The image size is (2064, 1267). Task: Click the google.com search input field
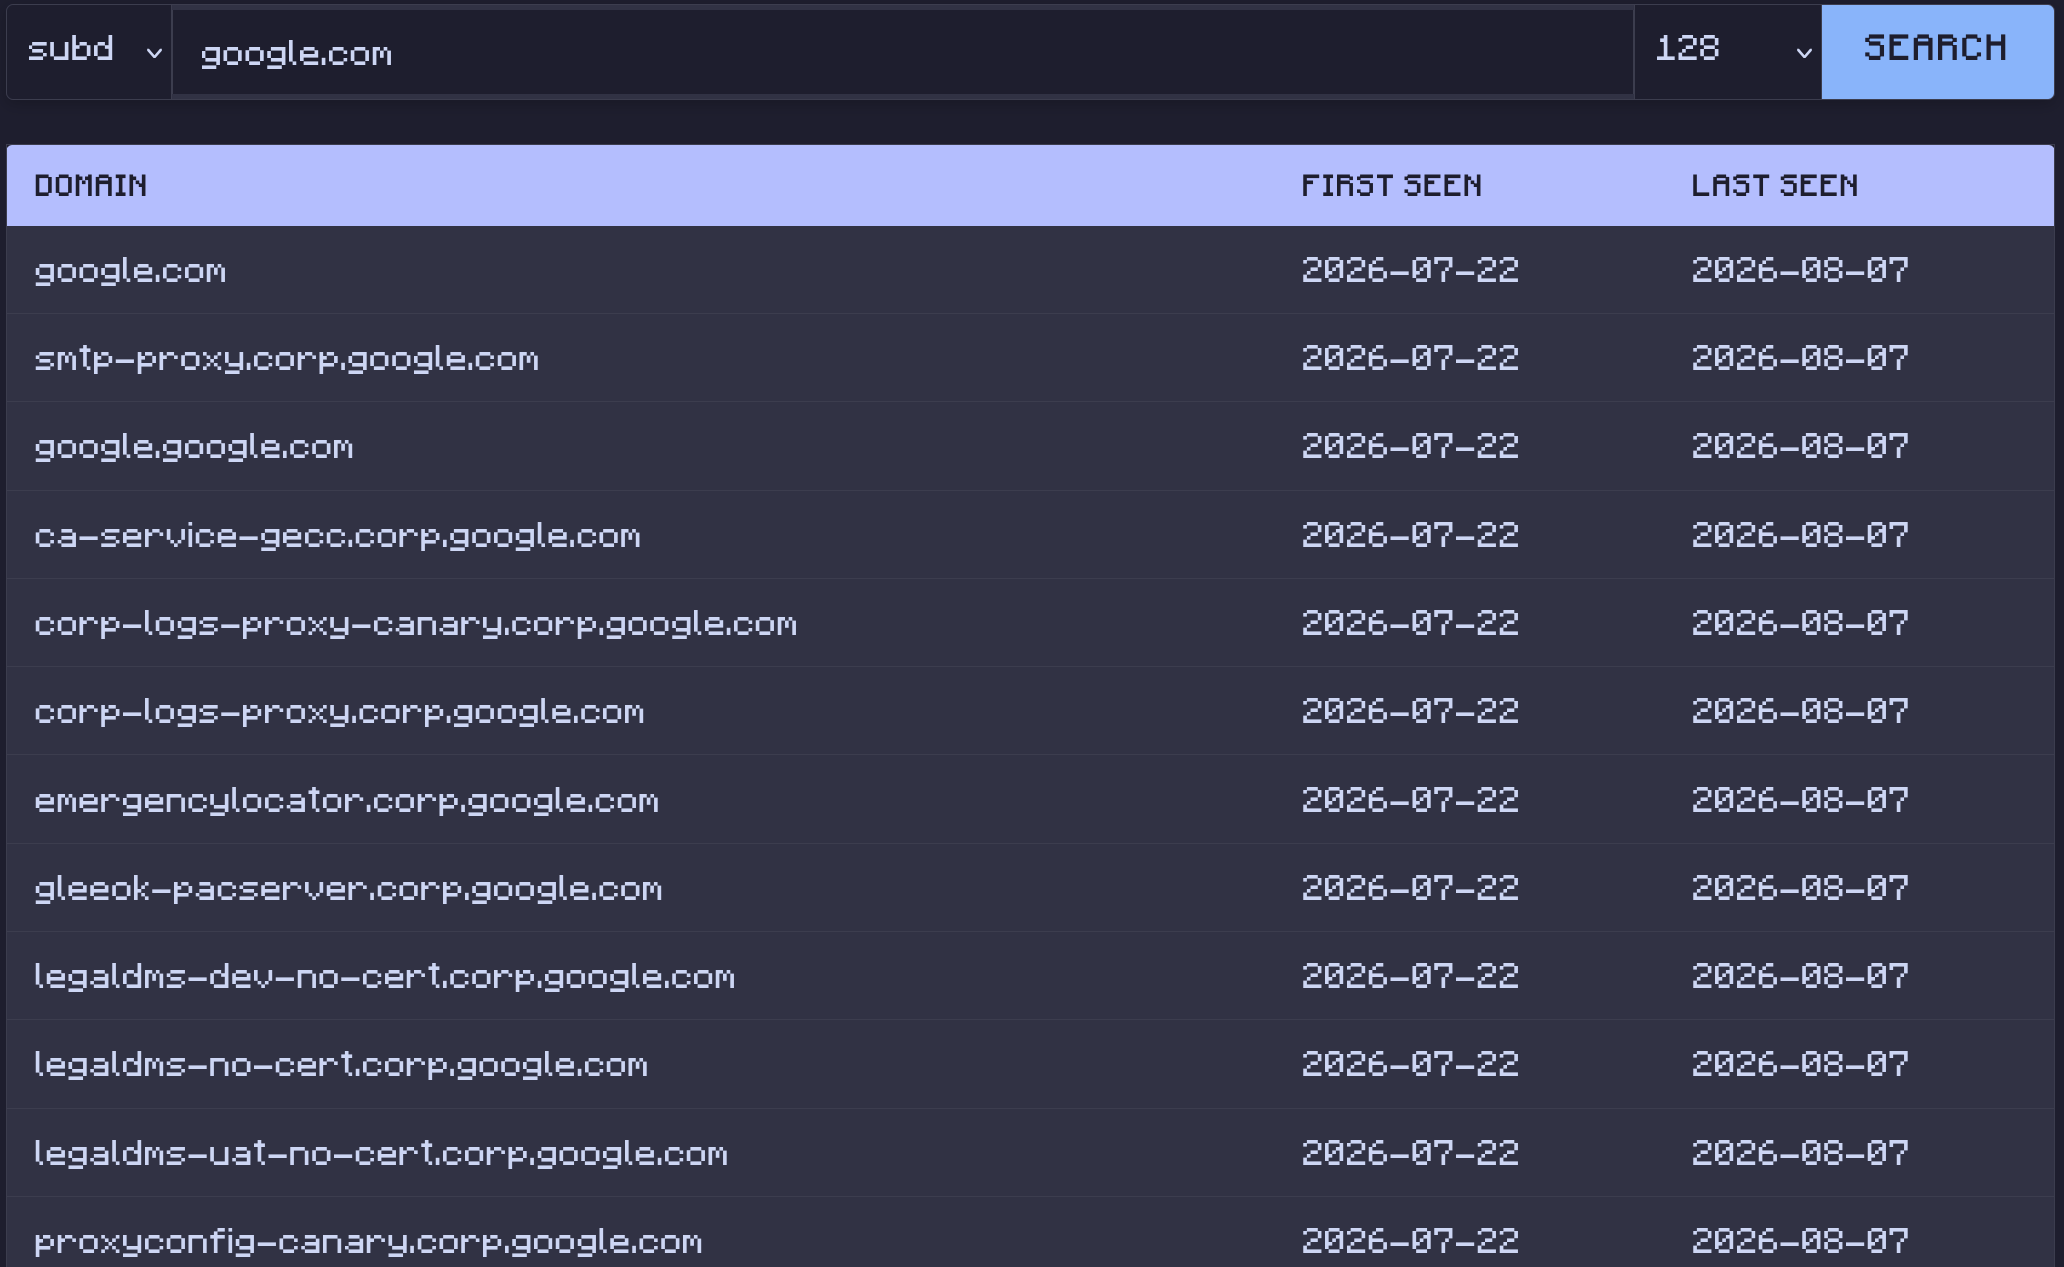[903, 52]
